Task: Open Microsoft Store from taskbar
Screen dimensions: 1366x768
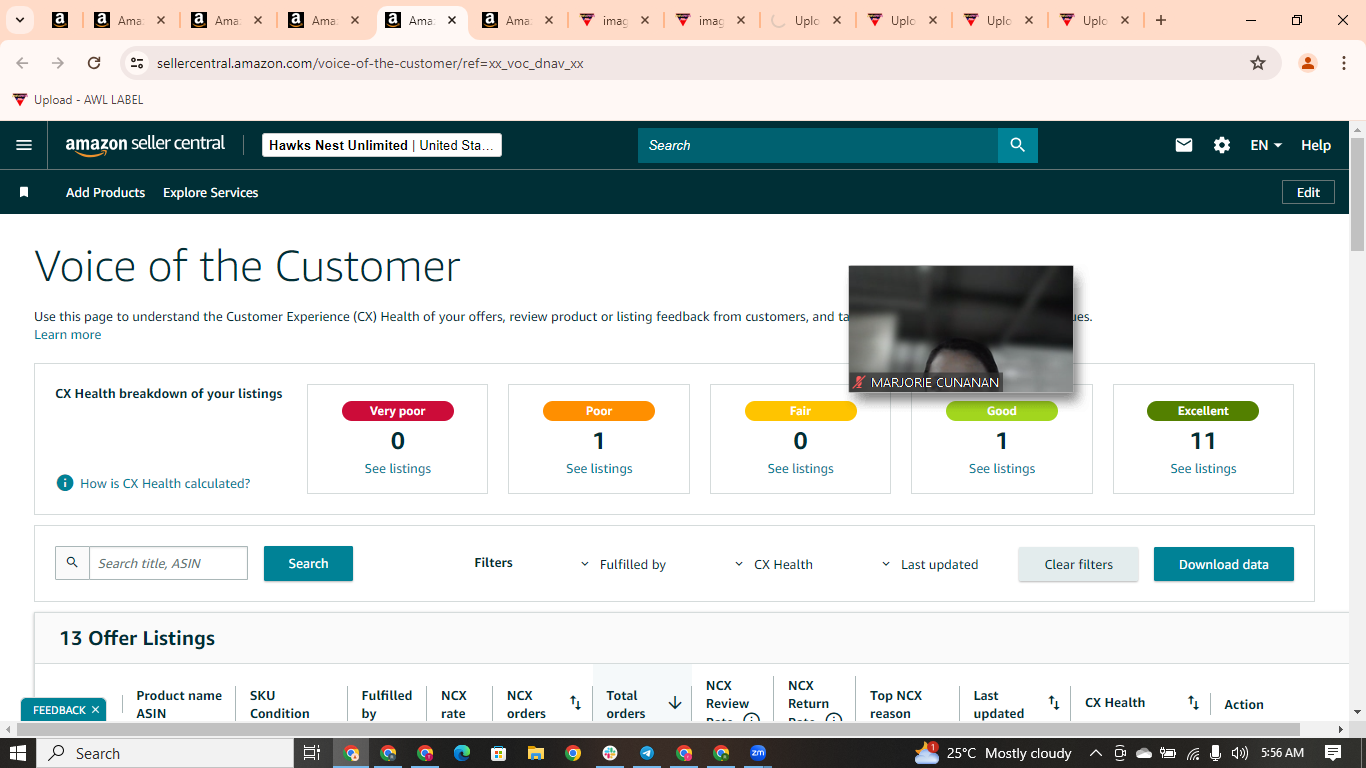Action: point(499,753)
